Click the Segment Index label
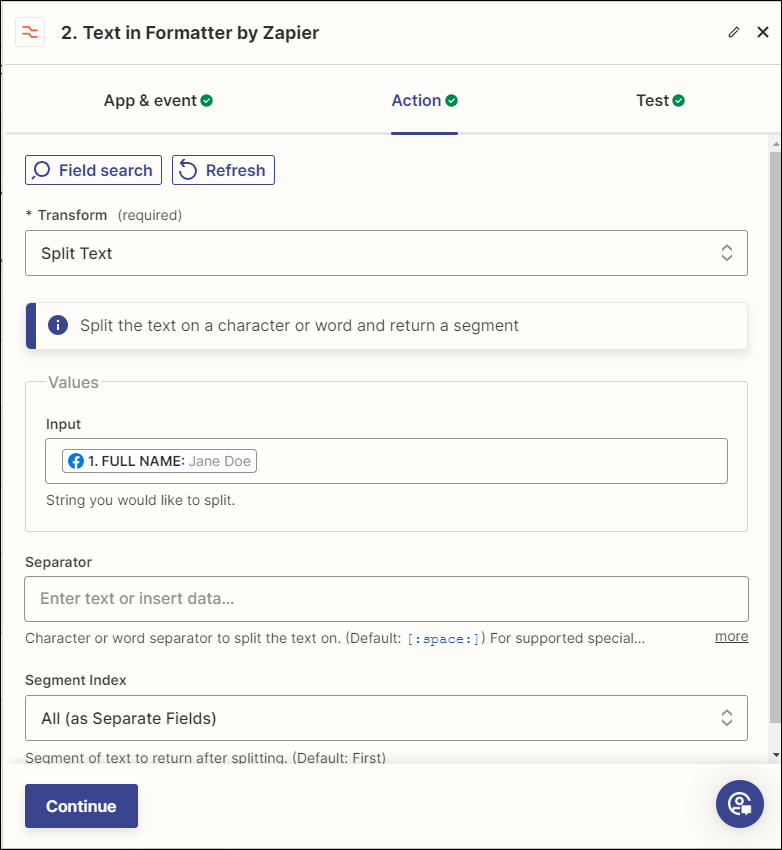 pos(76,680)
